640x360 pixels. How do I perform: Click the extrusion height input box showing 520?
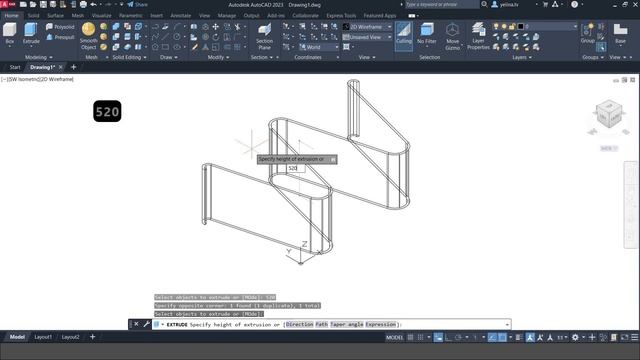pyautogui.click(x=296, y=168)
